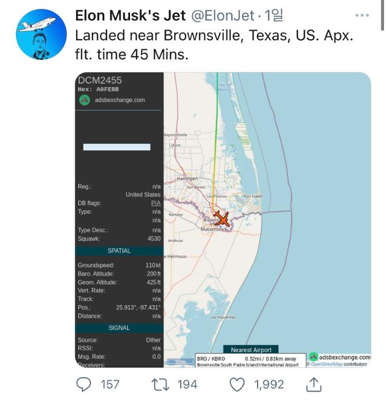Open the three-dot tweet options menu
Image resolution: width=387 pixels, height=400 pixels.
coord(362,15)
